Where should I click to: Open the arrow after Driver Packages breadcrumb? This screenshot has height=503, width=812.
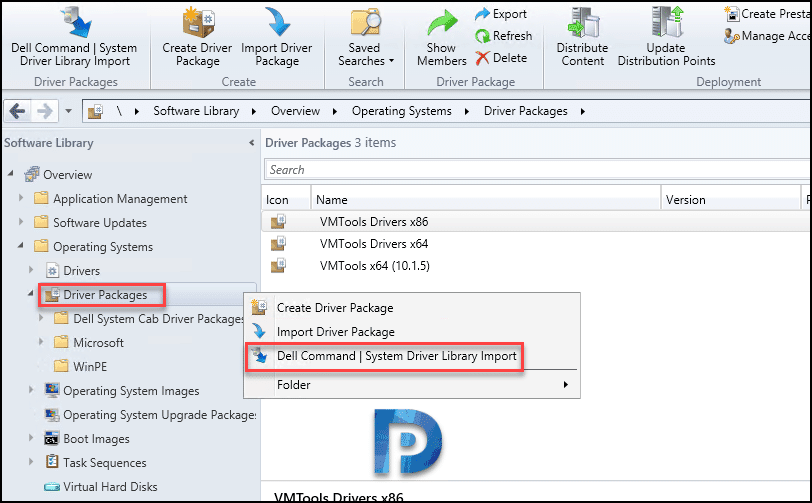click(583, 111)
